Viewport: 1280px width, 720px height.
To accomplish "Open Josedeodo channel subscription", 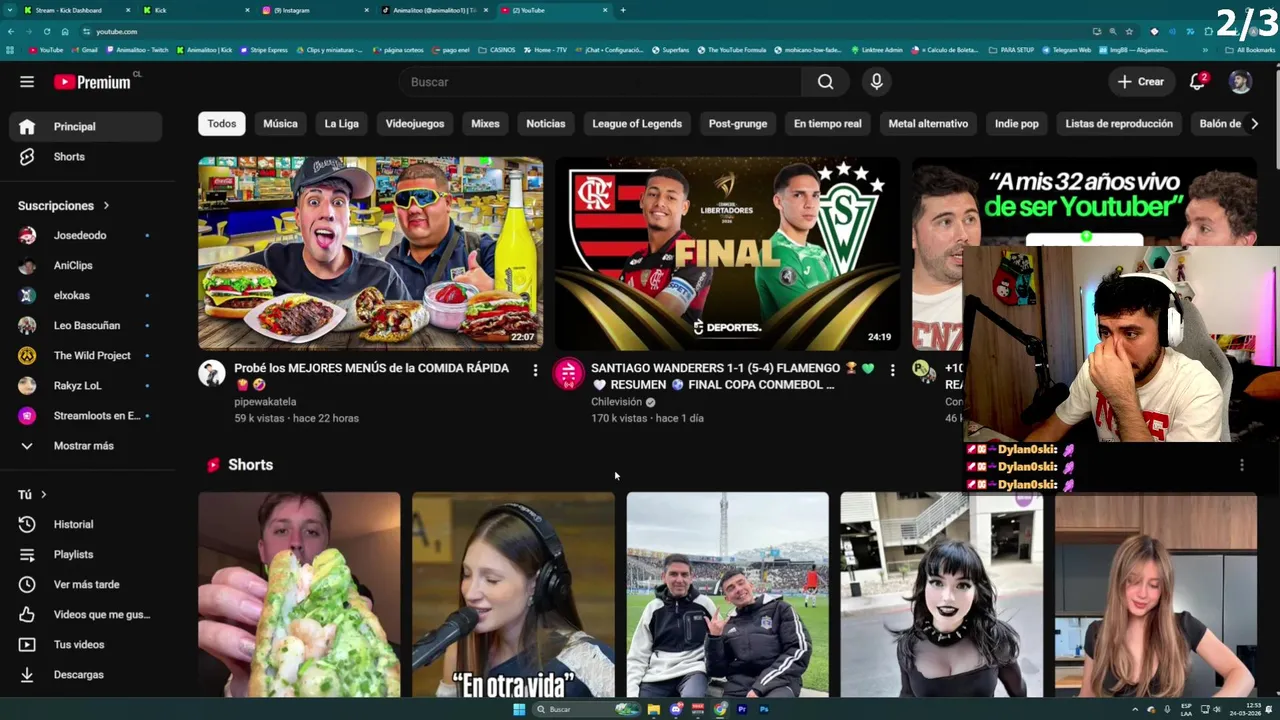I will pos(86,236).
